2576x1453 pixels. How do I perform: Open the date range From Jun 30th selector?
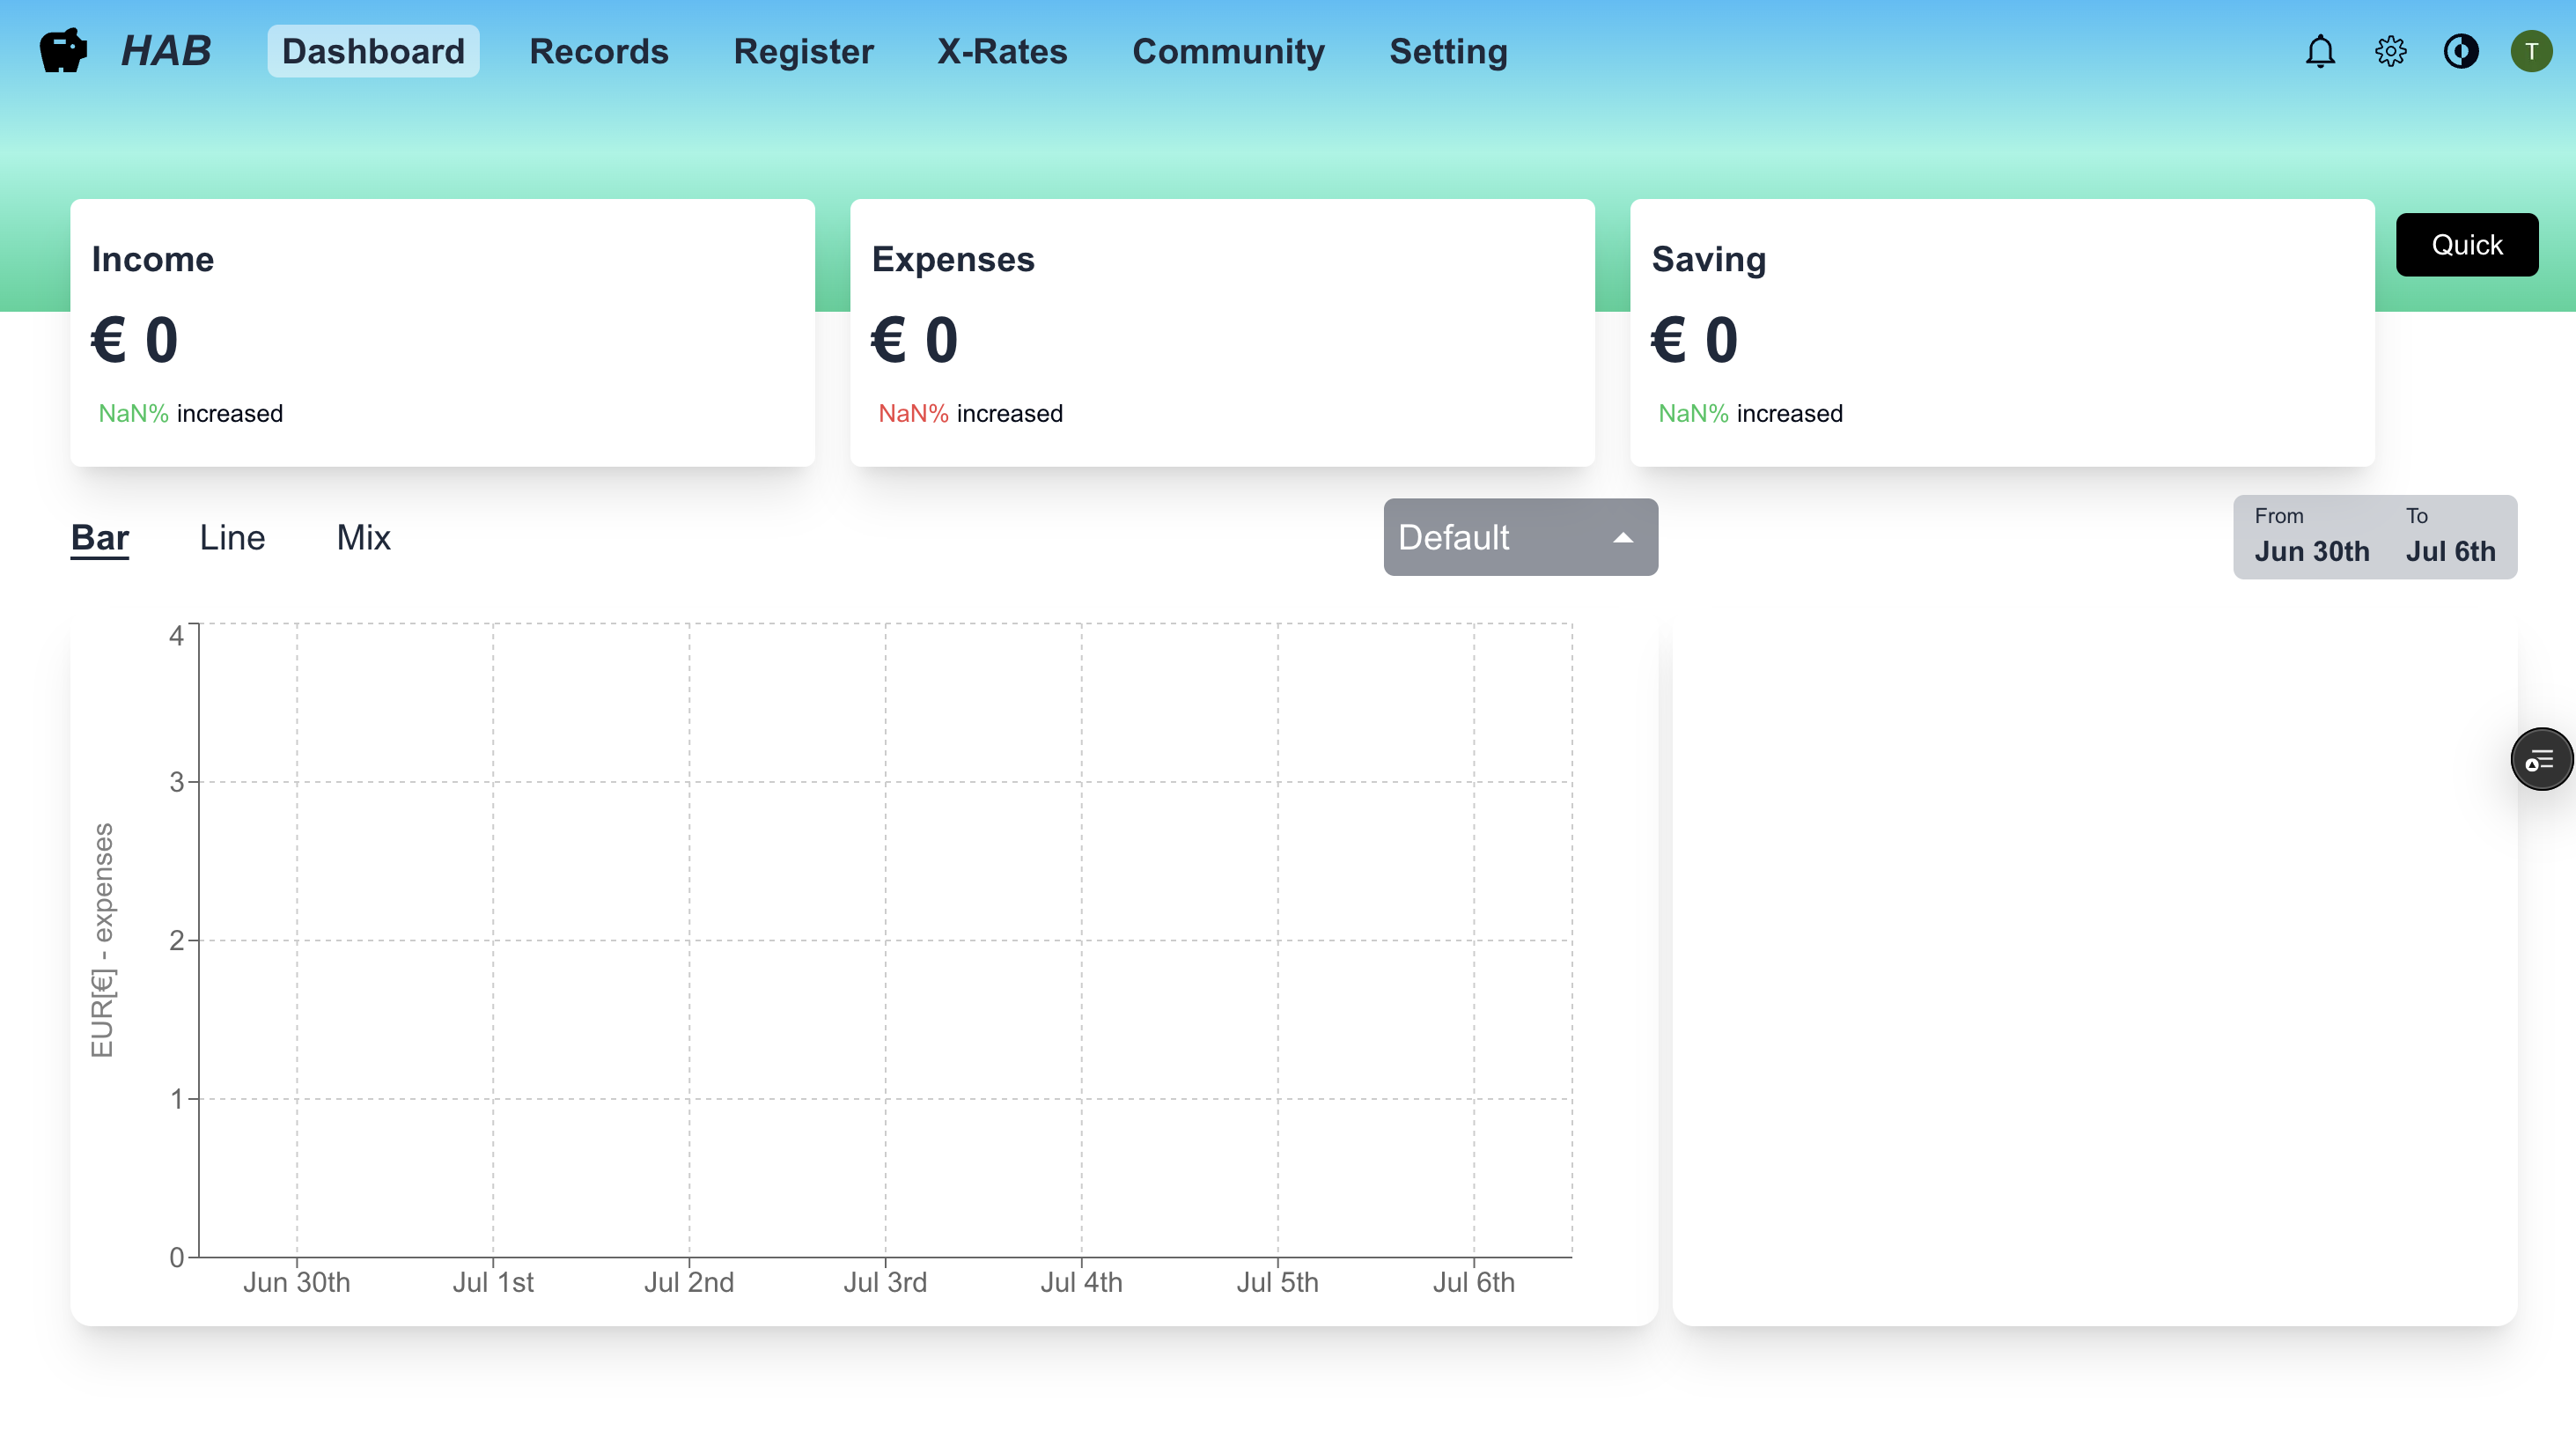click(x=2311, y=537)
